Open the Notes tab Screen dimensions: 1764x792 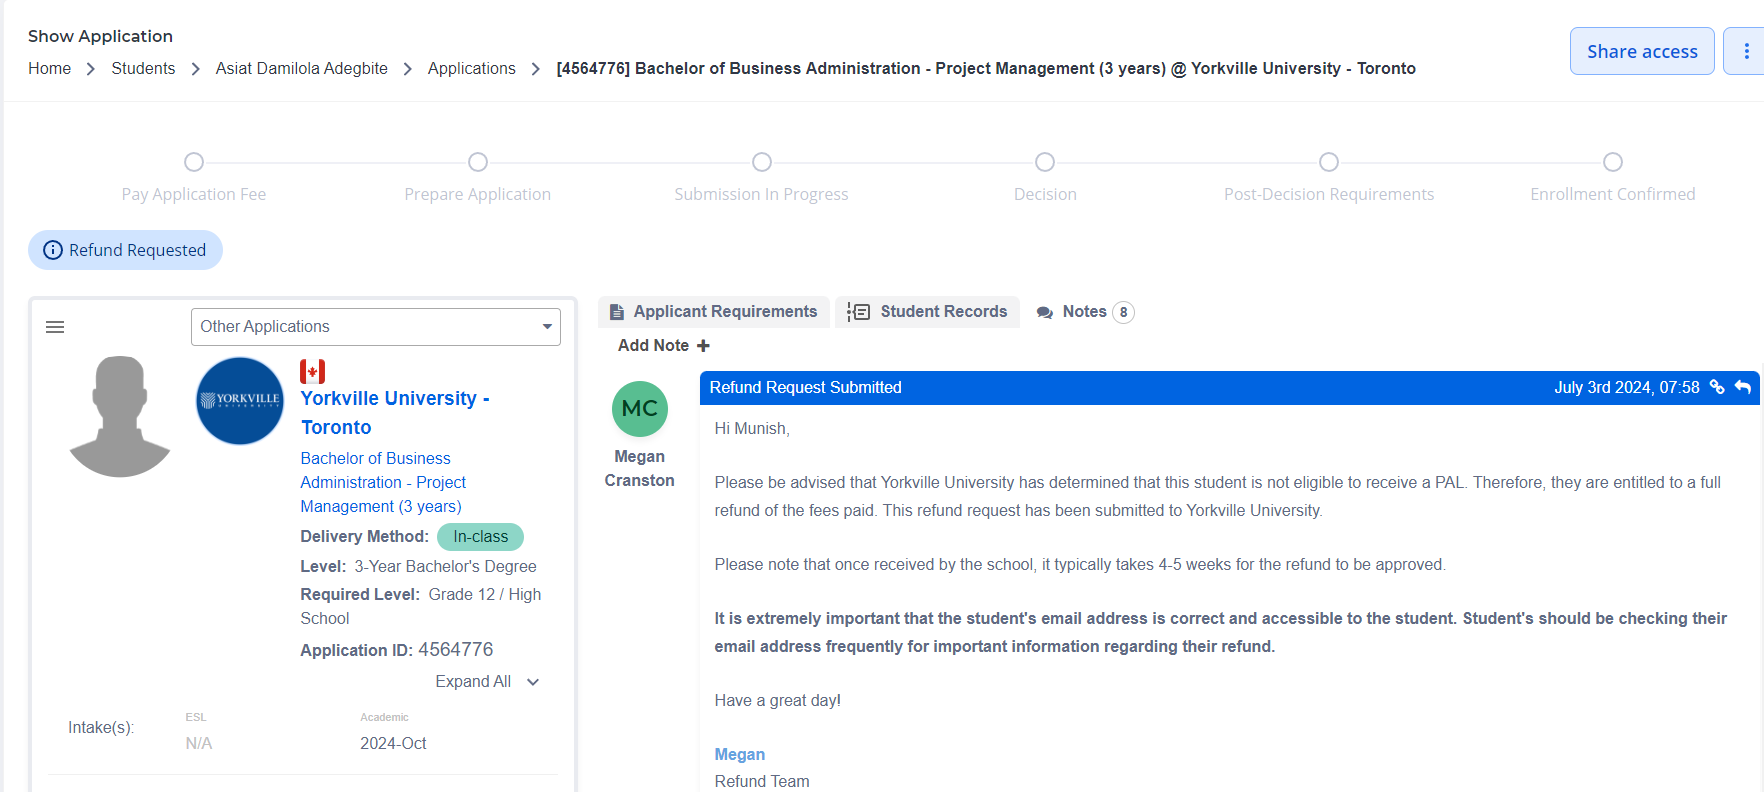1084,312
